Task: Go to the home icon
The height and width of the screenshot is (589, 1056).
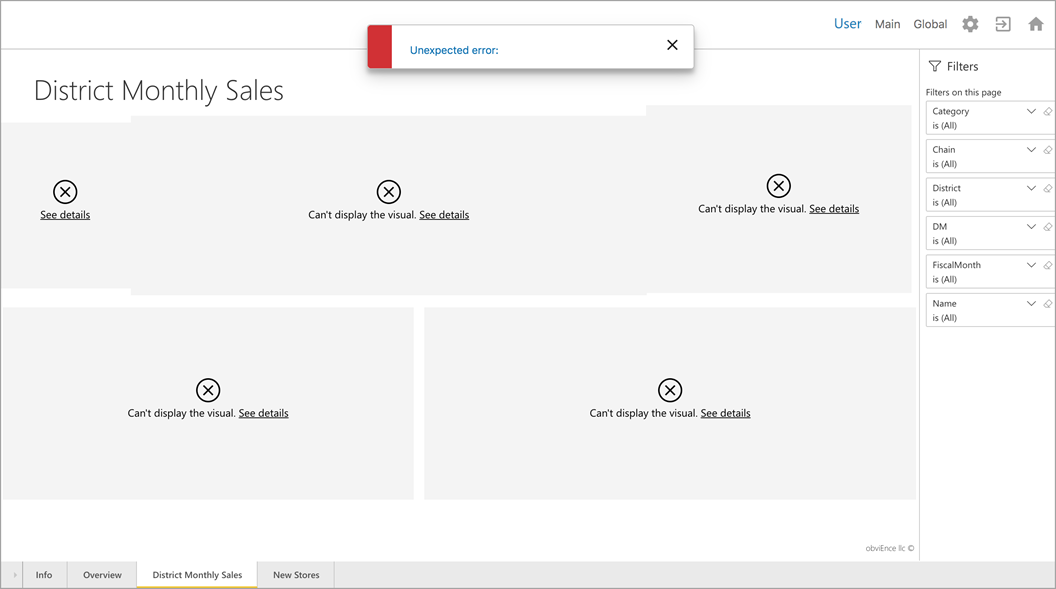Action: 1036,24
